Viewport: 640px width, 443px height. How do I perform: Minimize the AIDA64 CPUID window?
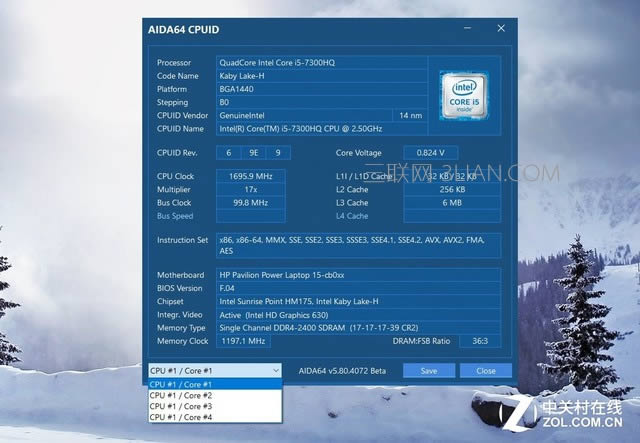pos(467,28)
